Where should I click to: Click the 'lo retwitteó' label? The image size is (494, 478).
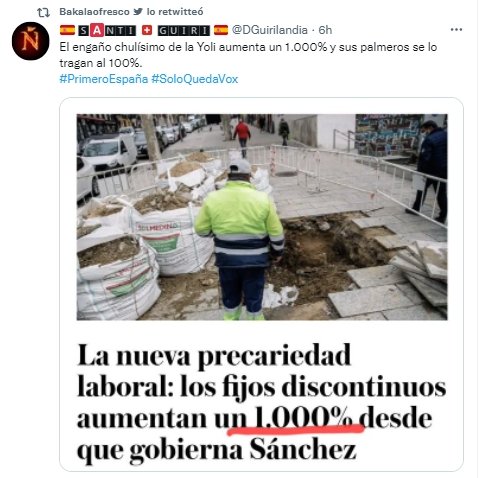[175, 12]
